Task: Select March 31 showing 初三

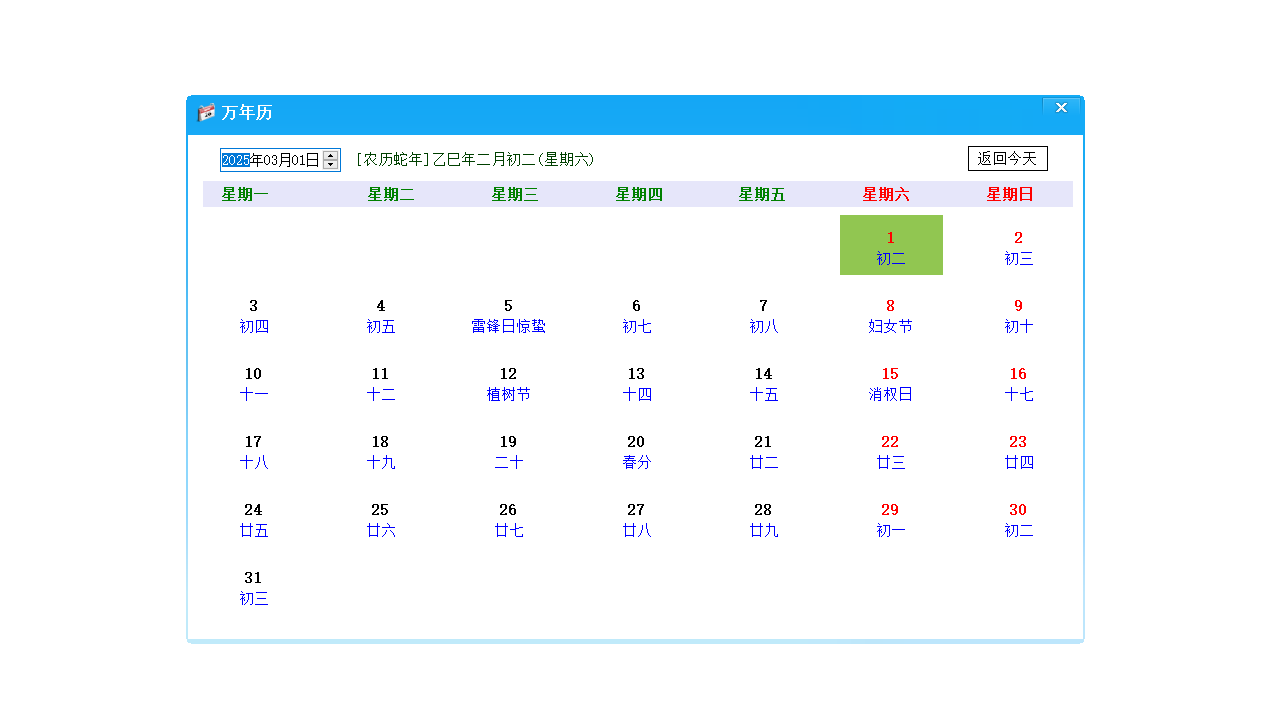Action: pos(253,588)
